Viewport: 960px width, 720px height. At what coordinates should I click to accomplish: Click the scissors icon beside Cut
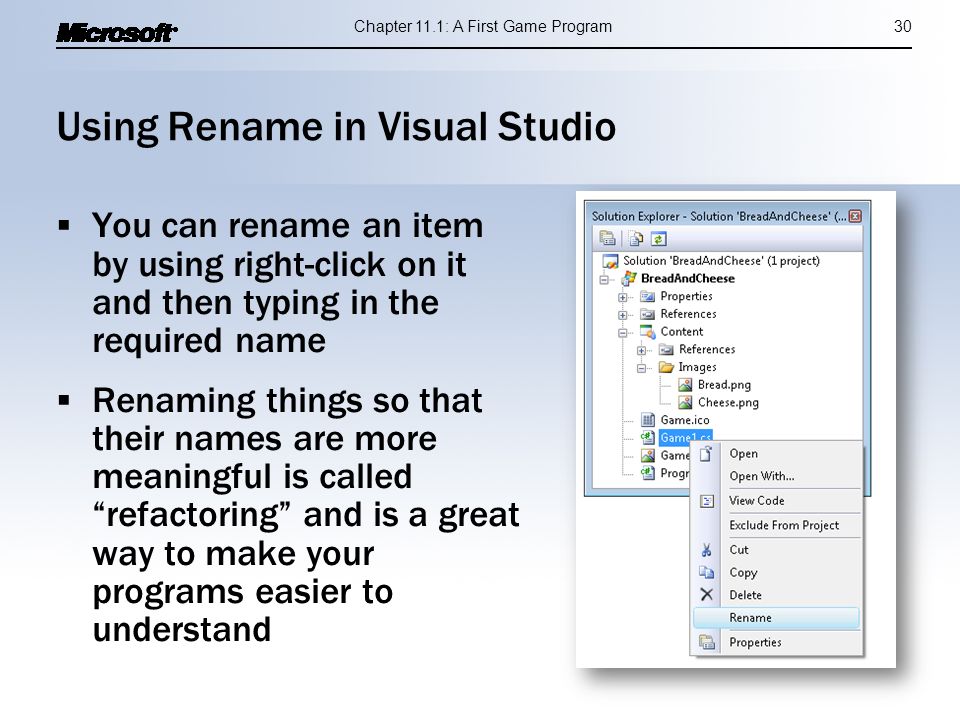707,550
